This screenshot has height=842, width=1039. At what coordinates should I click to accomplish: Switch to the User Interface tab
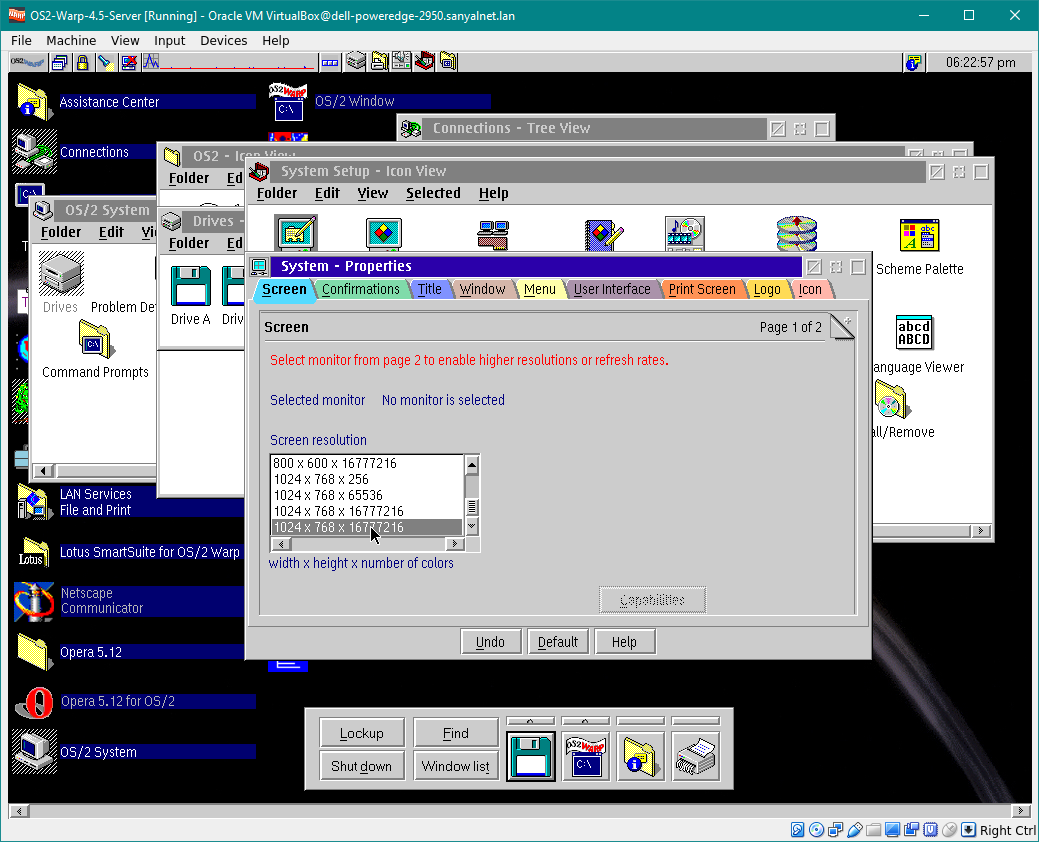point(612,289)
